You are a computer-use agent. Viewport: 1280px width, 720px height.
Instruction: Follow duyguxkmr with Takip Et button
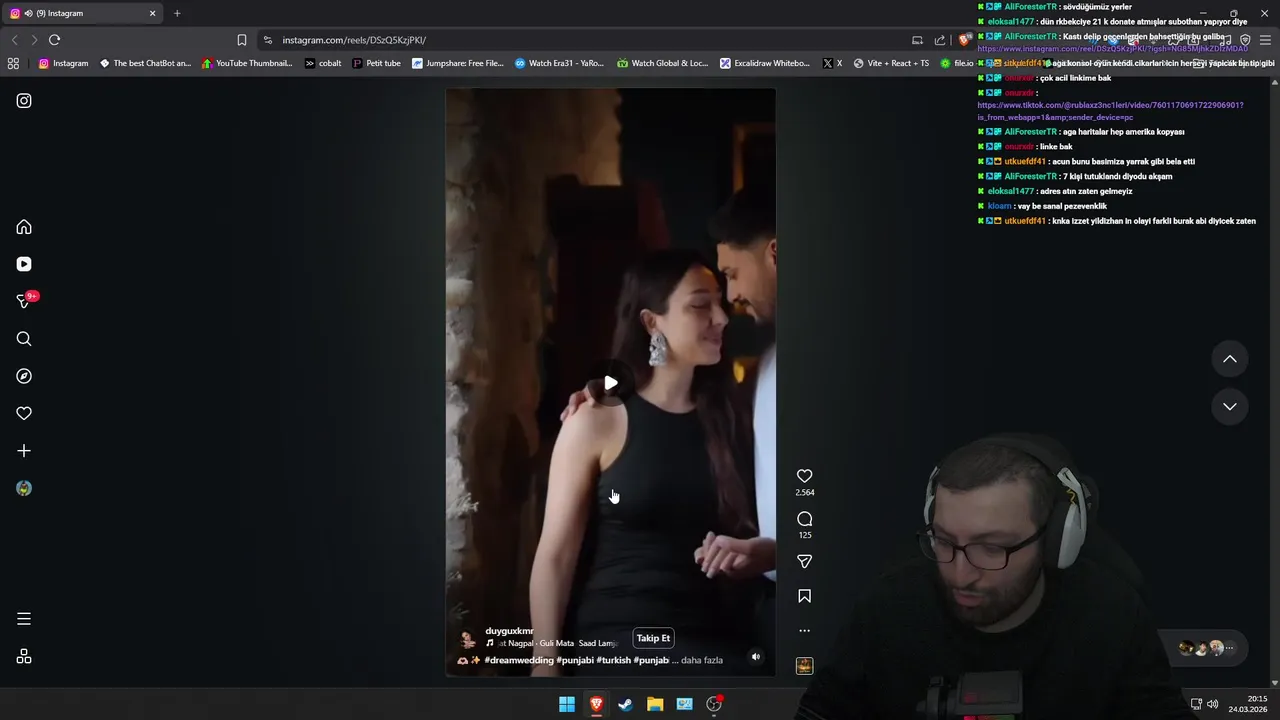pos(653,638)
